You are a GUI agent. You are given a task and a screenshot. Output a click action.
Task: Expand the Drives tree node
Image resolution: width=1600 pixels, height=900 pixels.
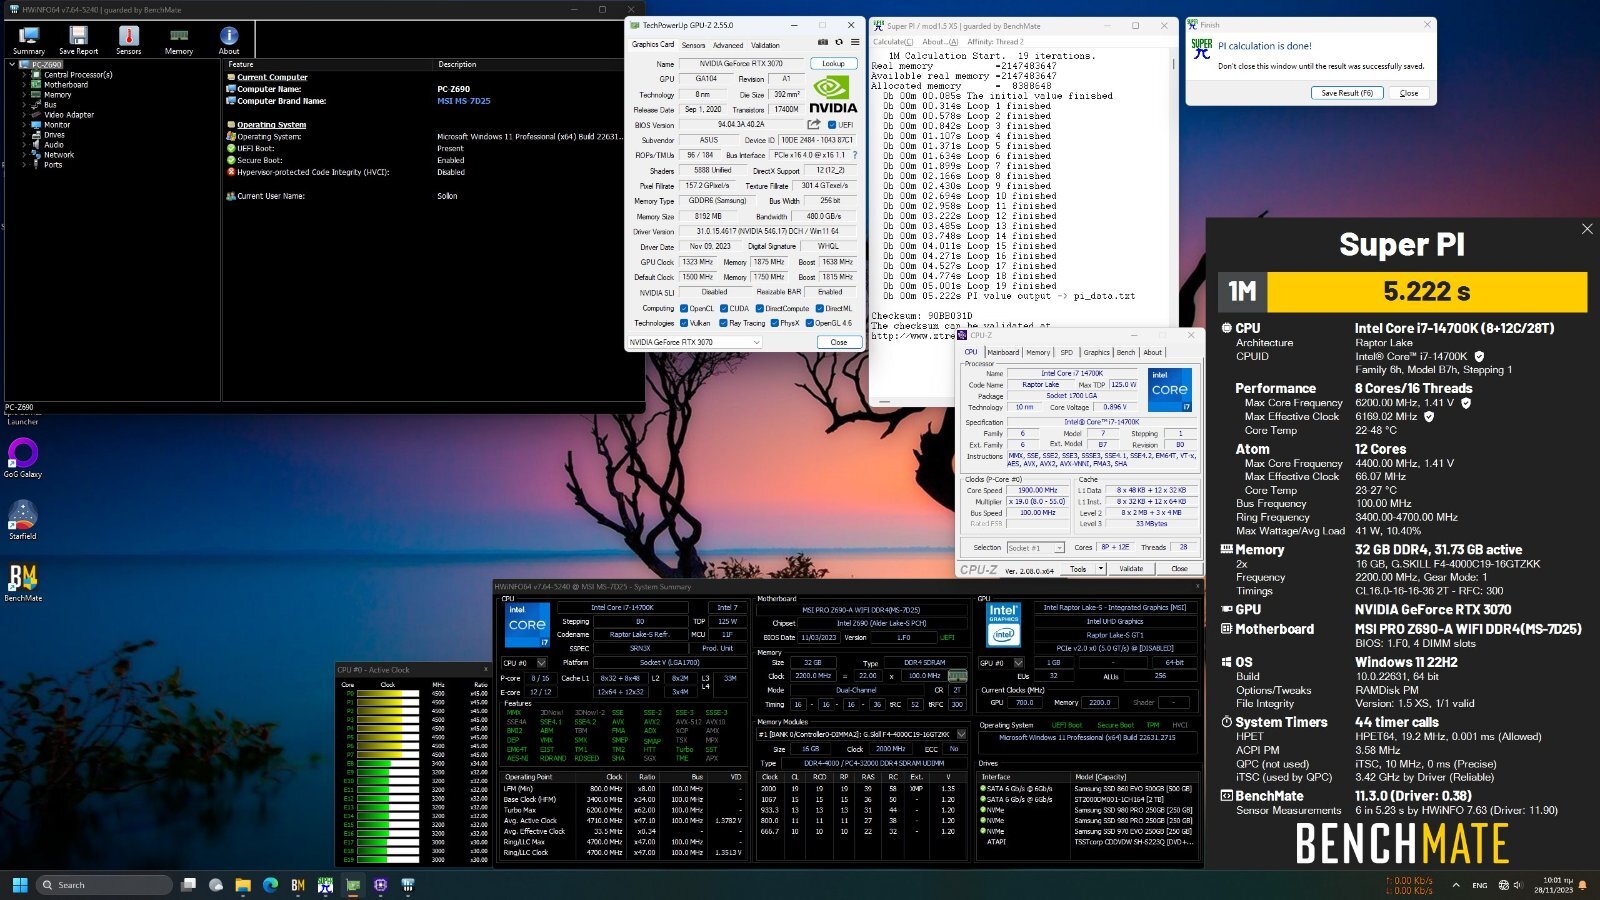pyautogui.click(x=24, y=134)
